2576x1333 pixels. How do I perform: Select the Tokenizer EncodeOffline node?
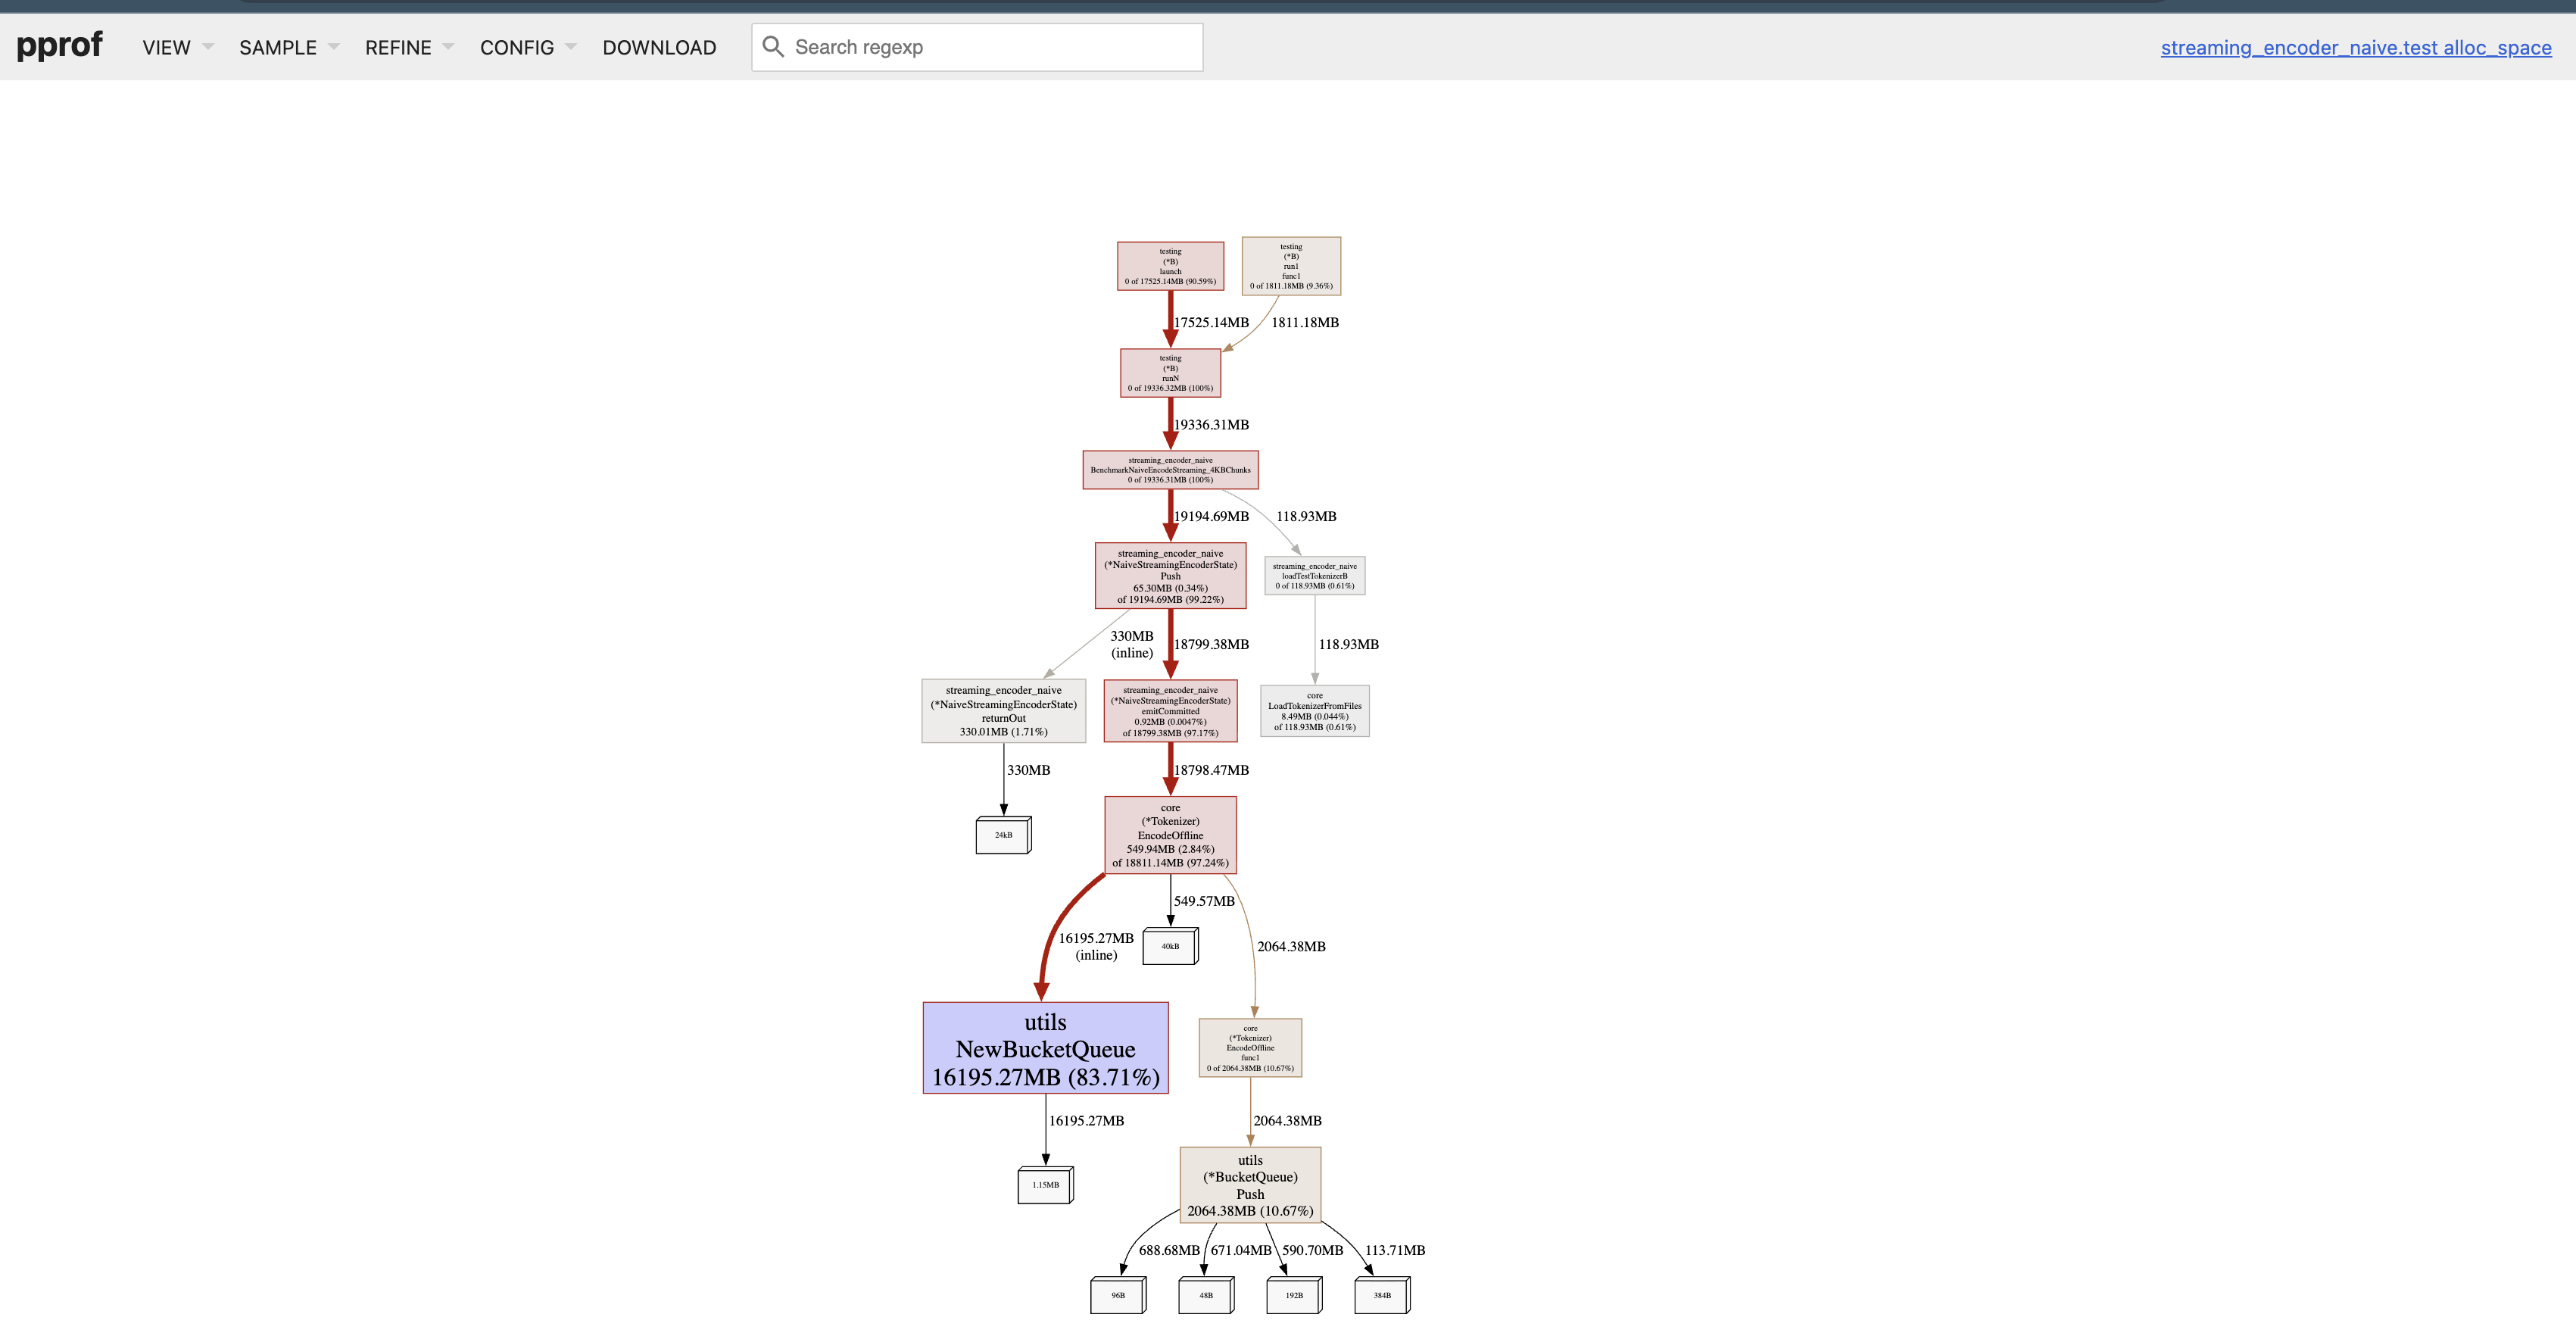(1170, 835)
